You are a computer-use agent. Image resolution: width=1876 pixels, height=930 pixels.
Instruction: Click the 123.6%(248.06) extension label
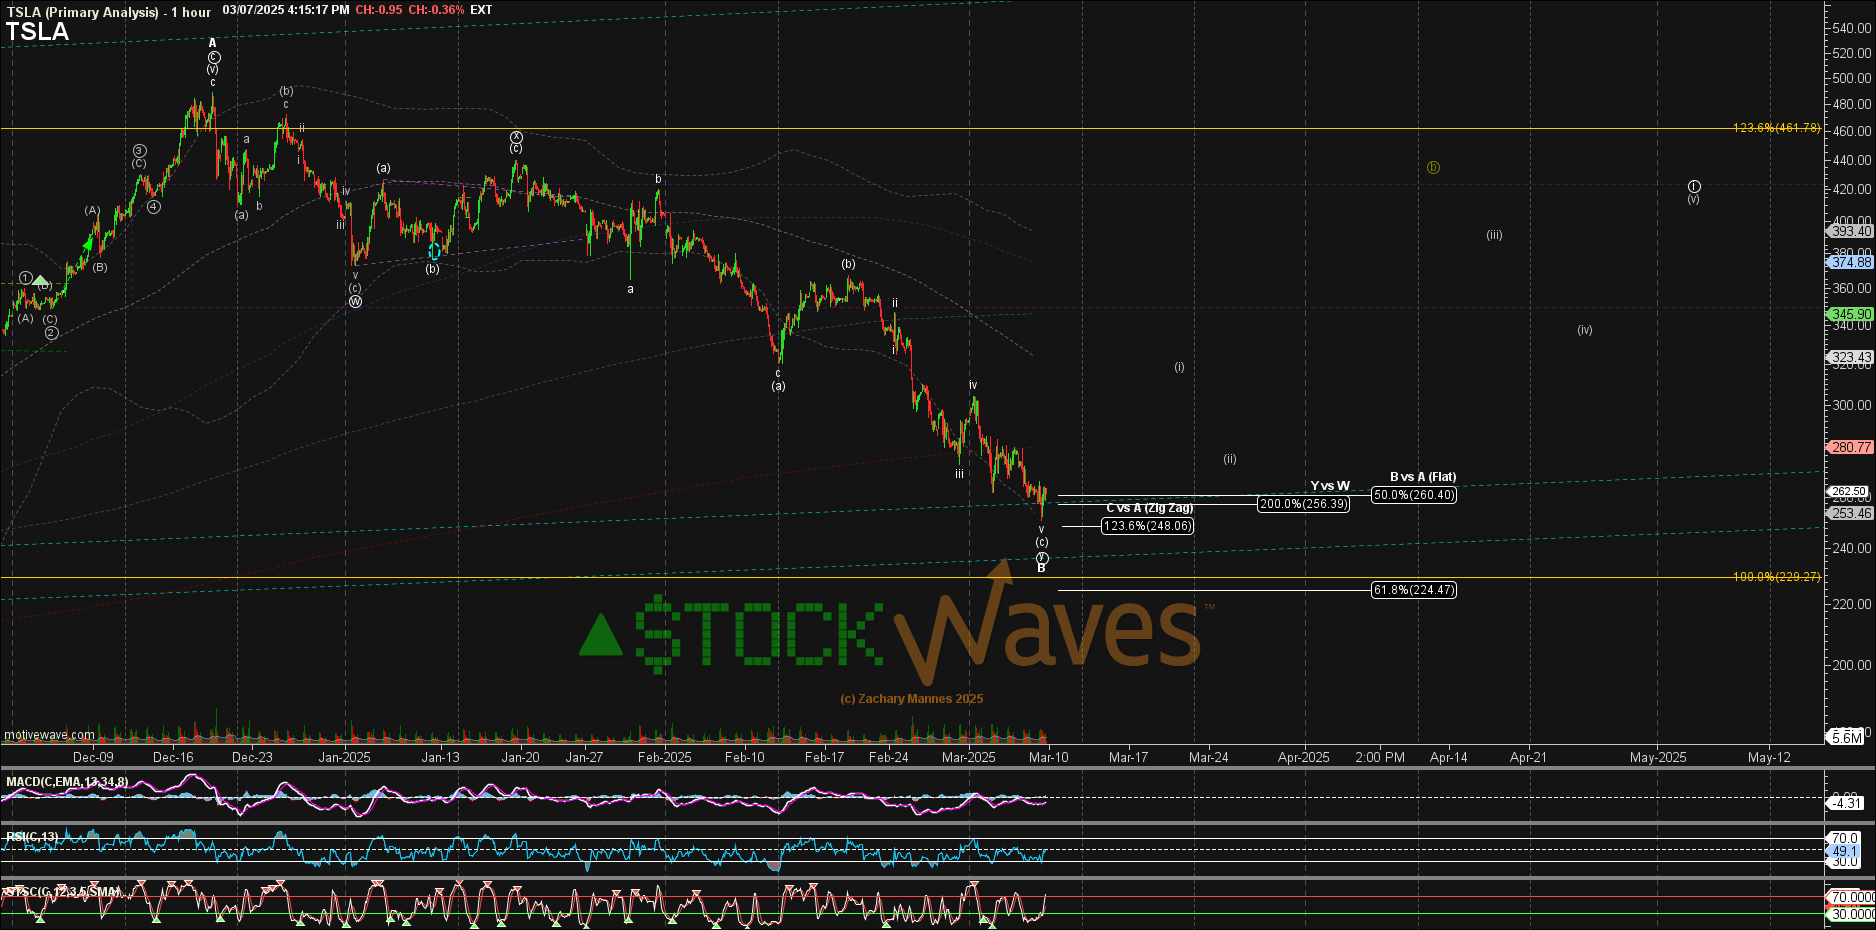point(1148,526)
